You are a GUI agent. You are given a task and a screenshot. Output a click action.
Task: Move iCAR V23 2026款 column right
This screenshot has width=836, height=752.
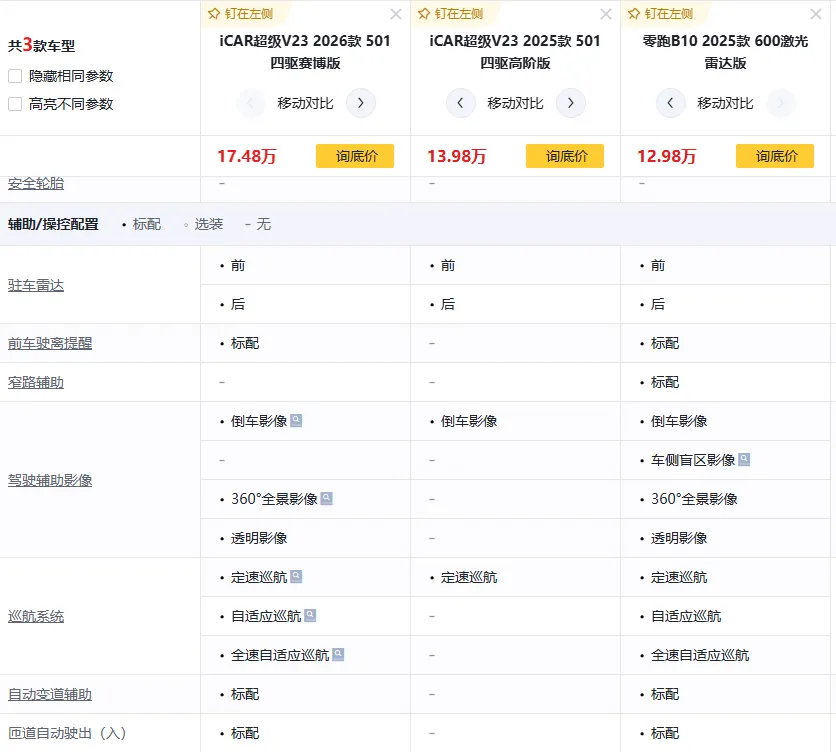[x=361, y=103]
